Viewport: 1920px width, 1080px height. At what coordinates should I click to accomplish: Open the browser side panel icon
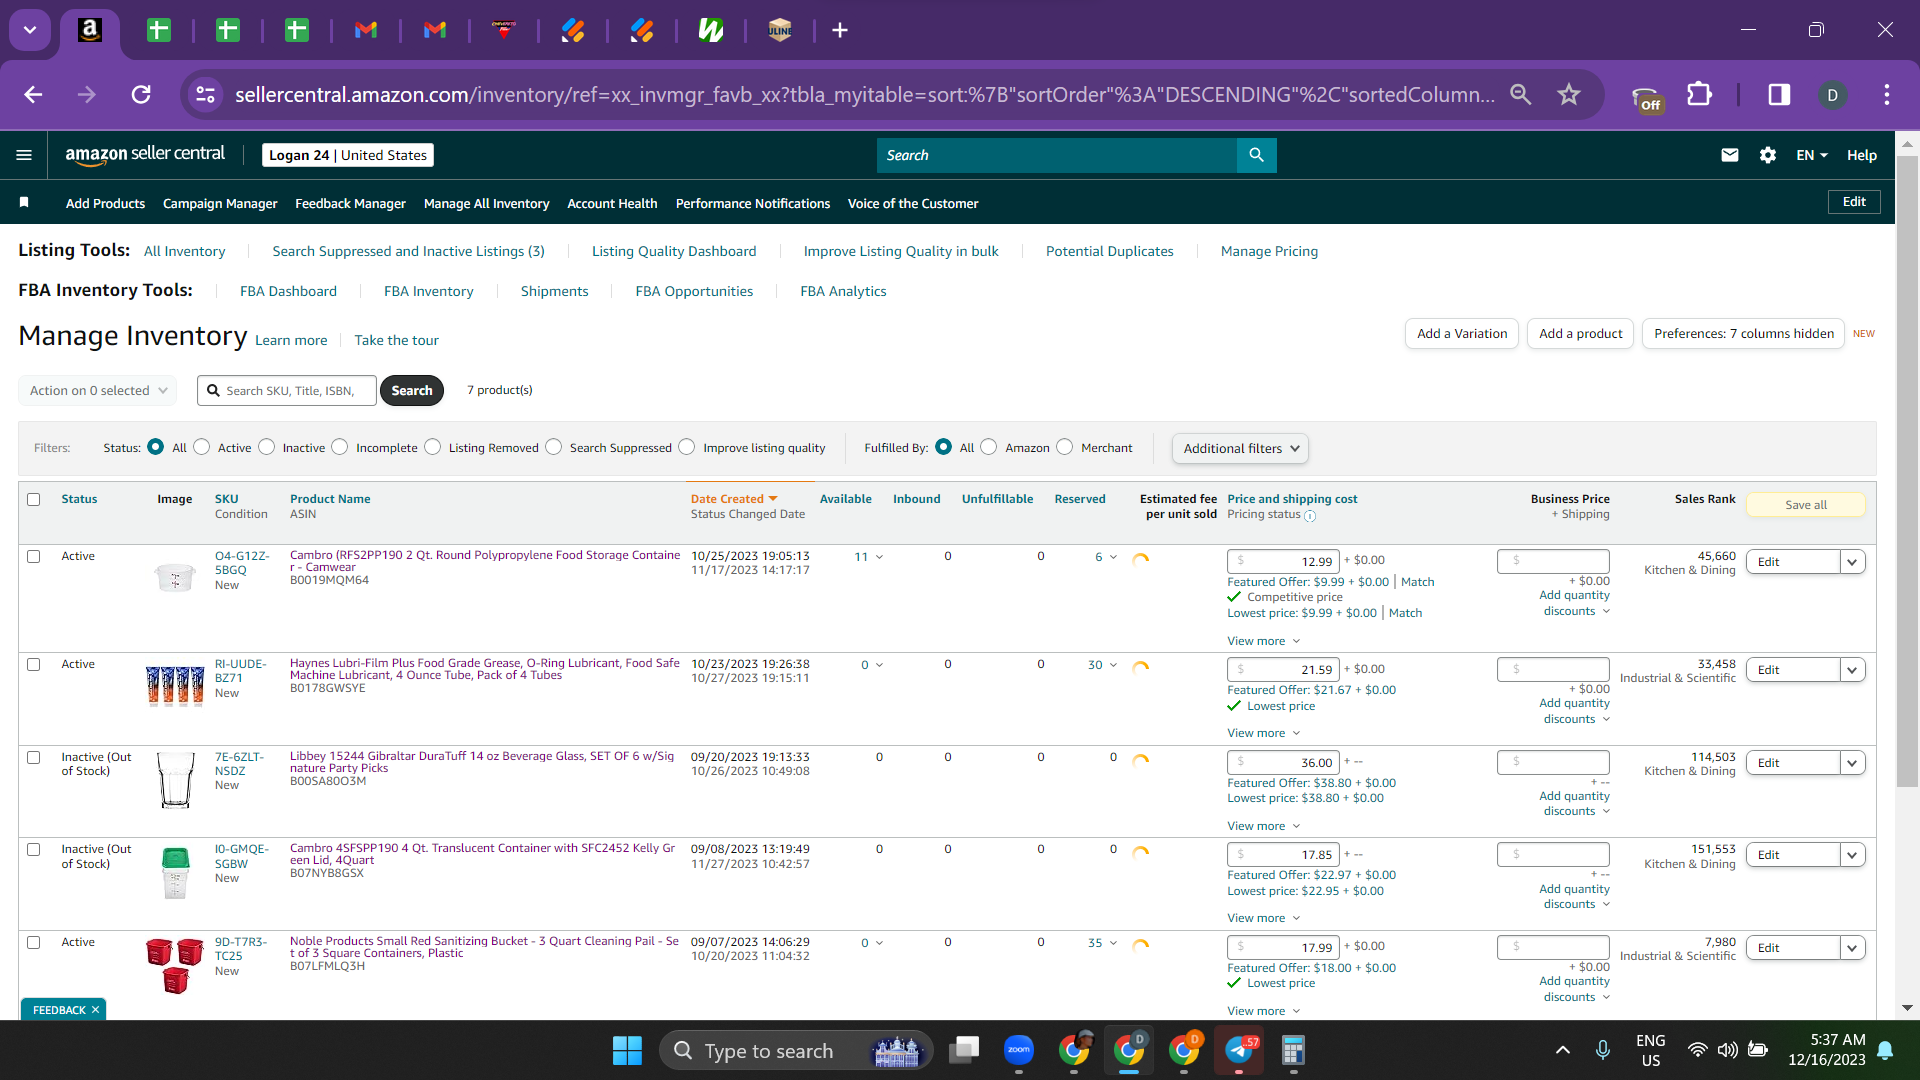click(1779, 95)
